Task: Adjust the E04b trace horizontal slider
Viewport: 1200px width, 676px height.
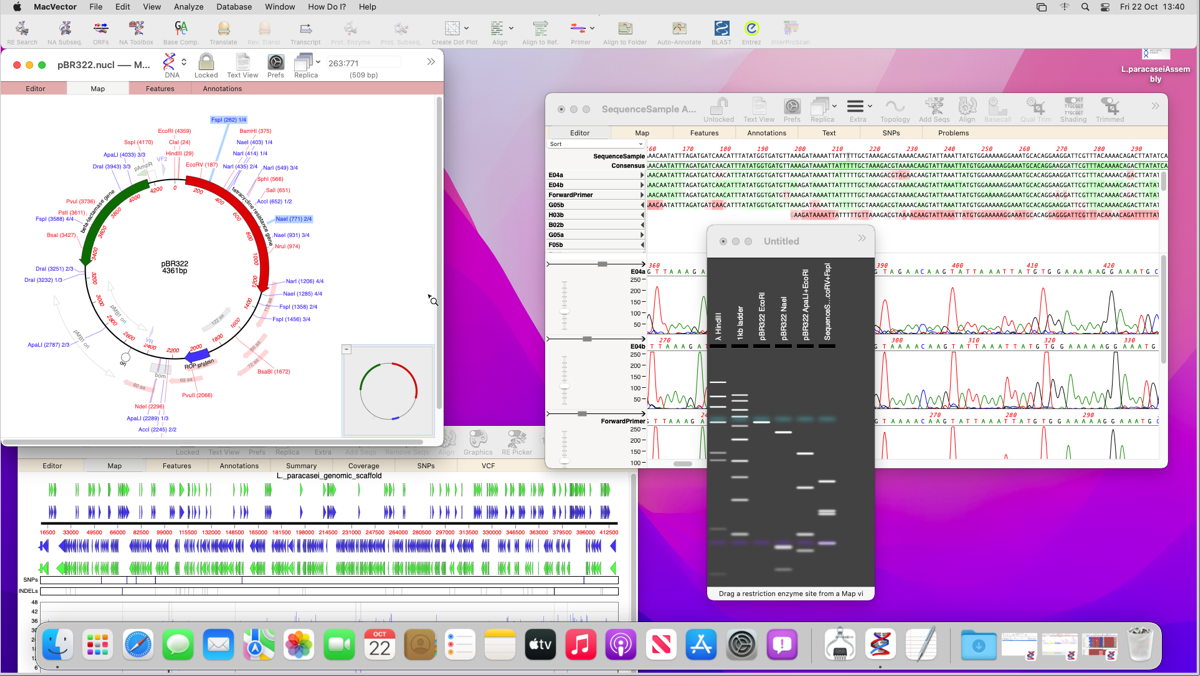Action: [x=587, y=339]
